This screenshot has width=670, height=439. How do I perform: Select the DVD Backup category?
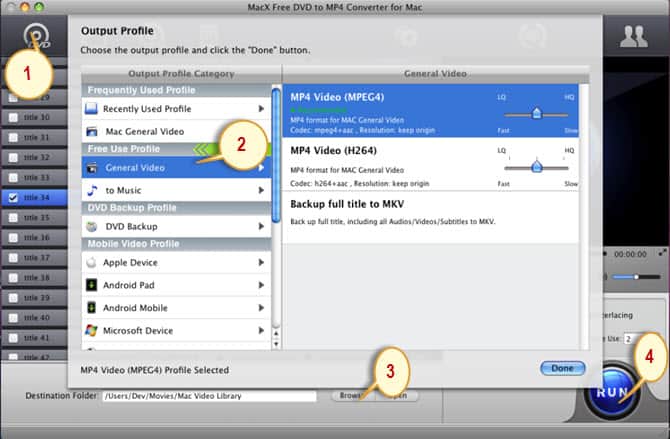point(176,227)
